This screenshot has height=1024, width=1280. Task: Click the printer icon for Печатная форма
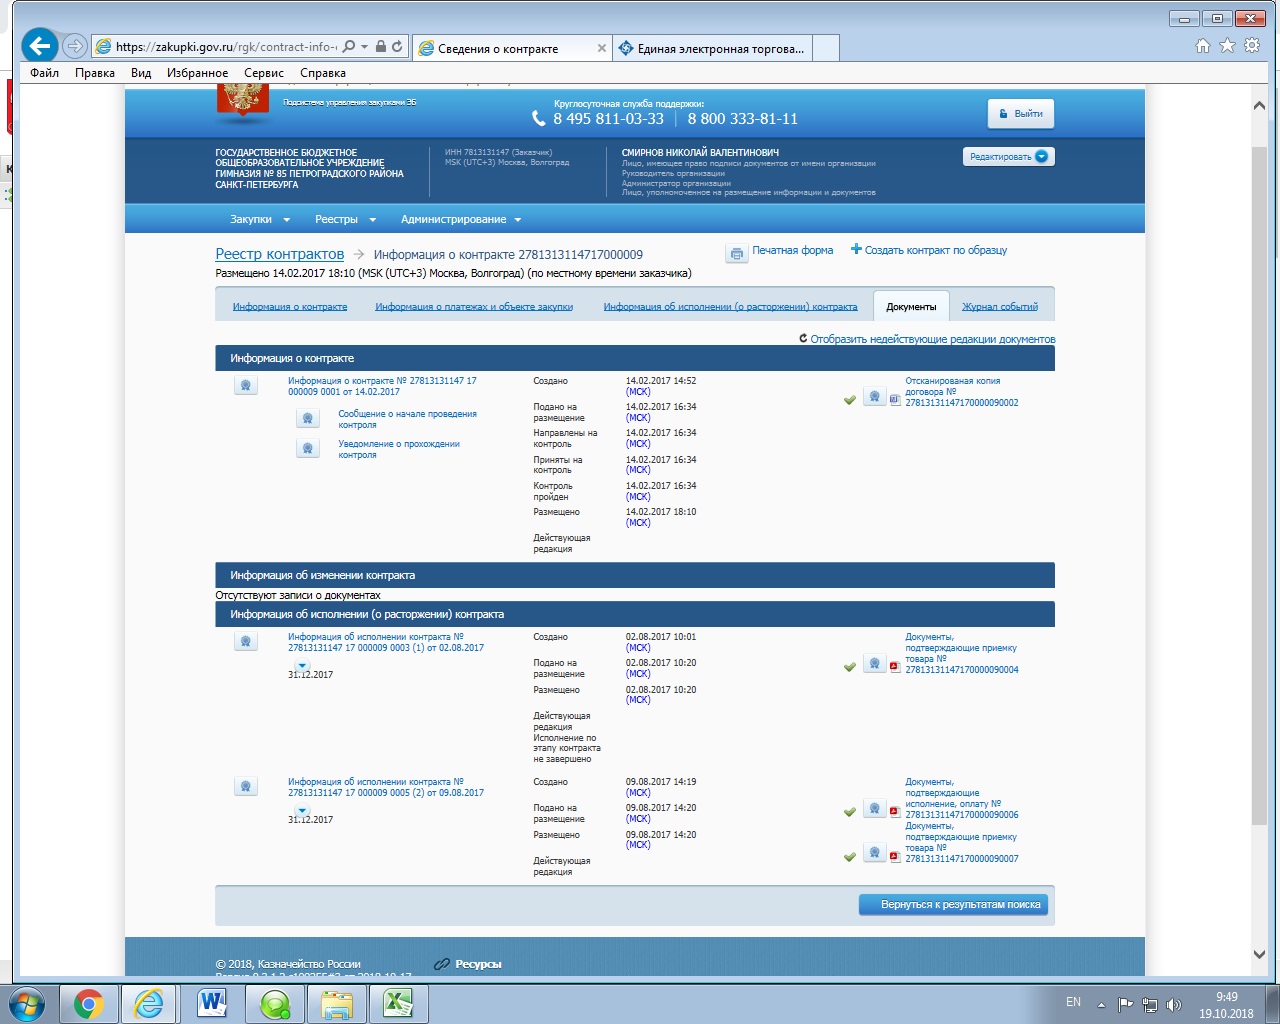pos(737,253)
